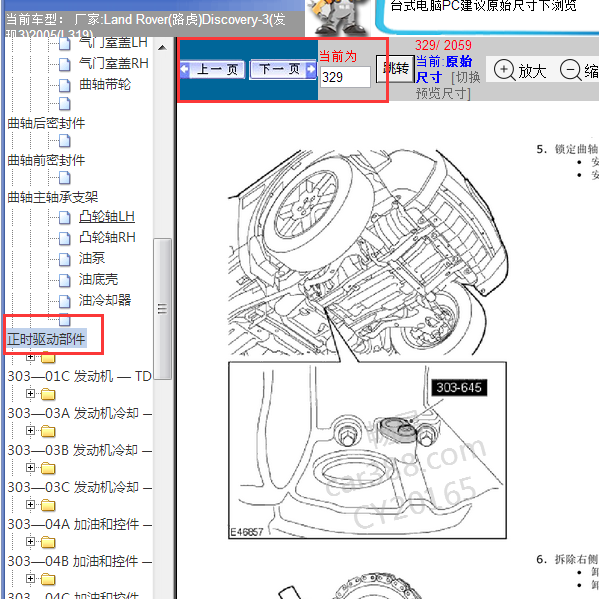
Task: Click the tree panel scrollbar thumb
Action: (x=162, y=309)
